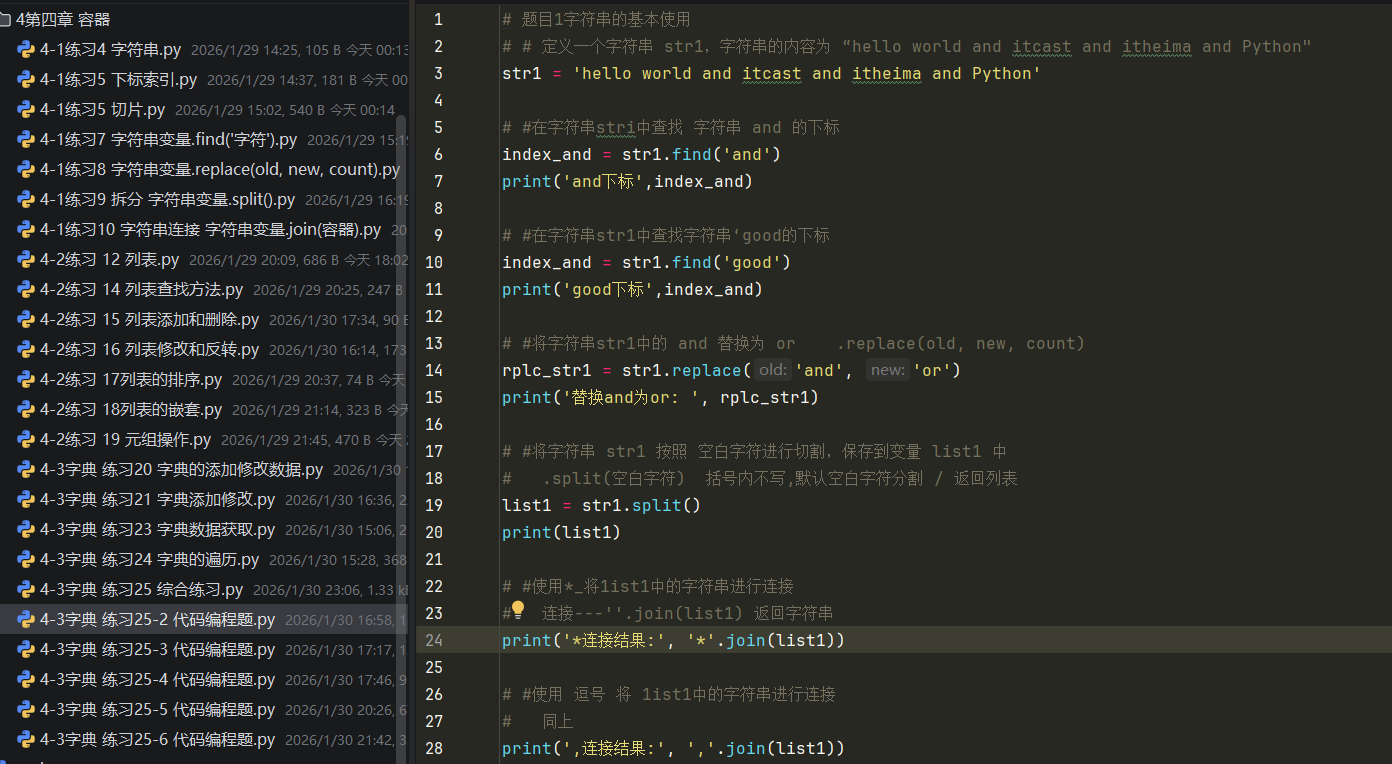Click the index_and = str1.find('good') line
Screen dimensions: 1392x764
[646, 262]
